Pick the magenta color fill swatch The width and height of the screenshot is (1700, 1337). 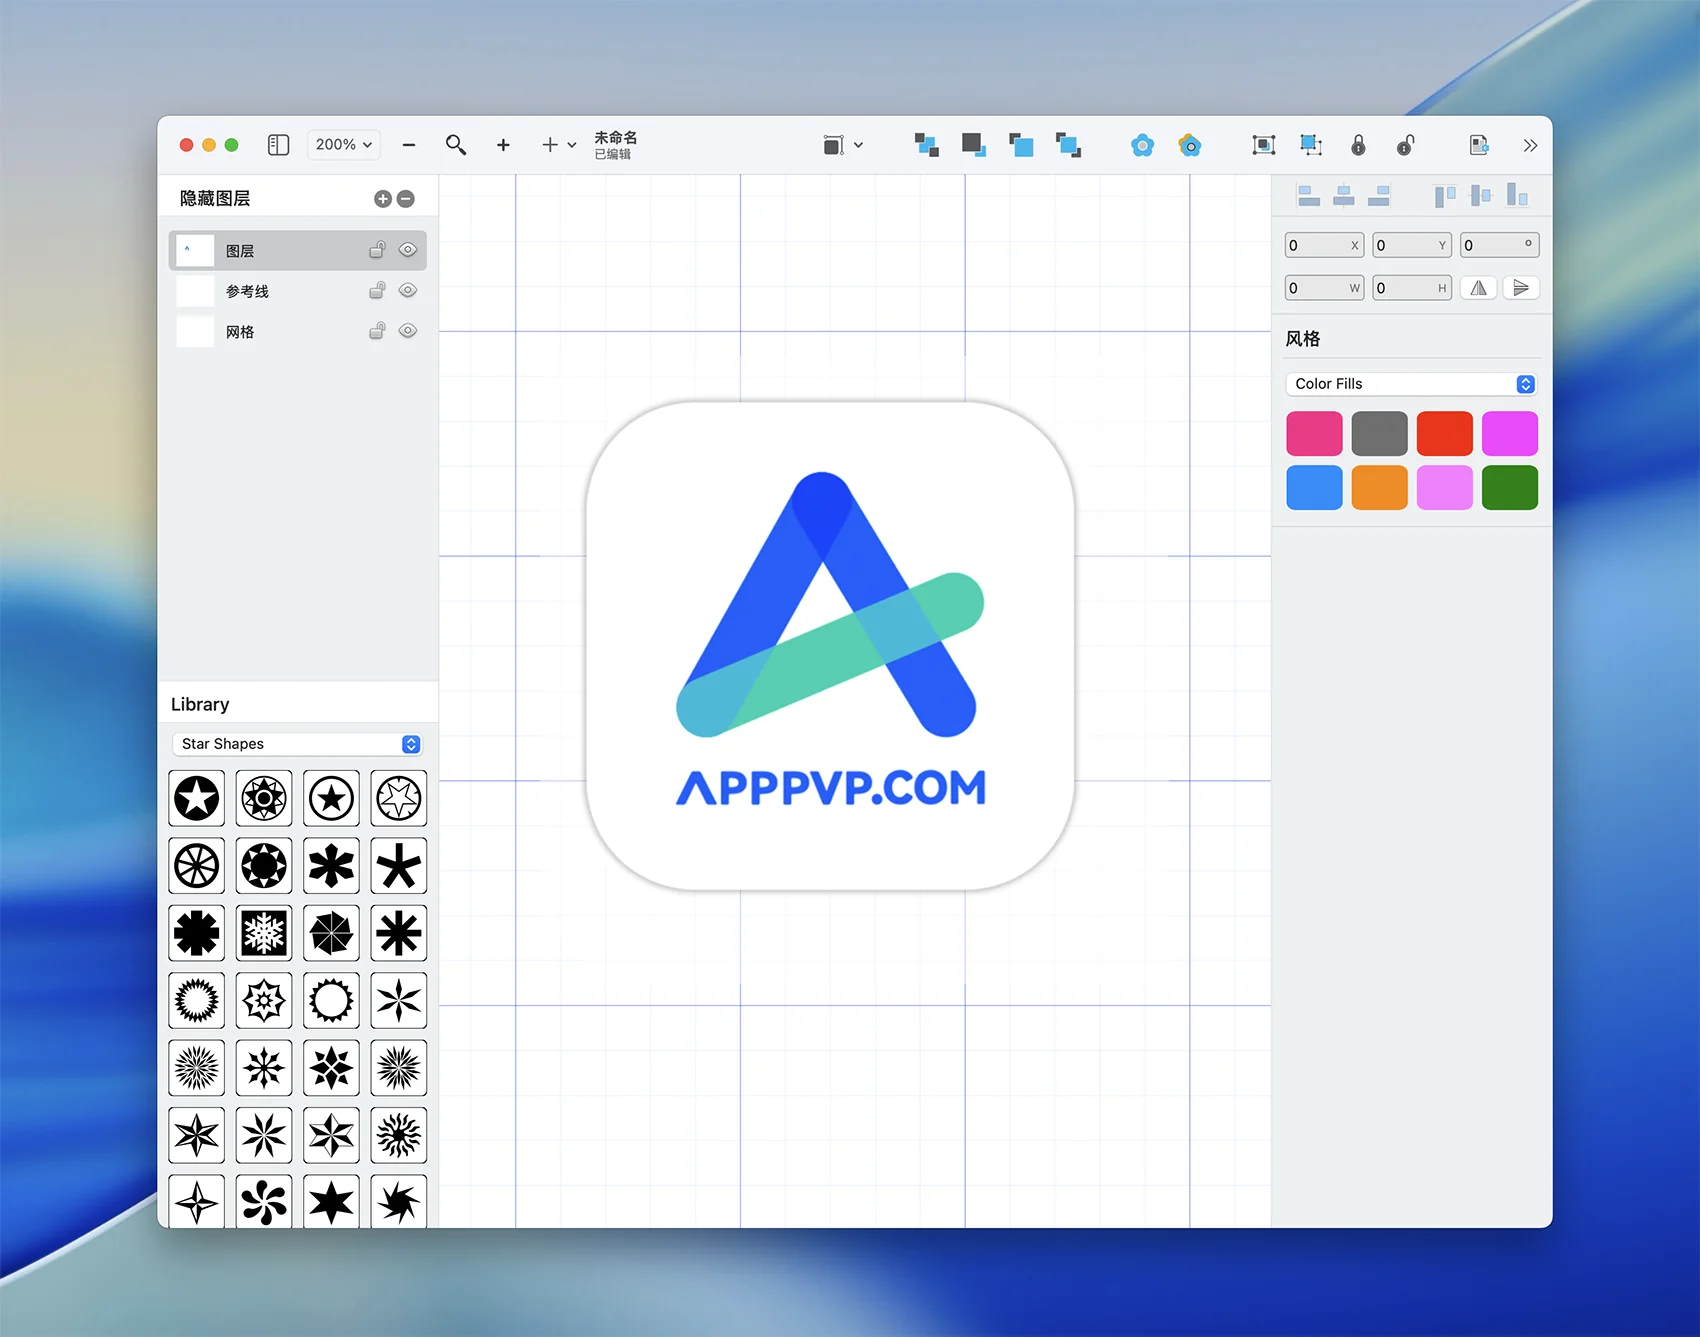tap(1510, 433)
